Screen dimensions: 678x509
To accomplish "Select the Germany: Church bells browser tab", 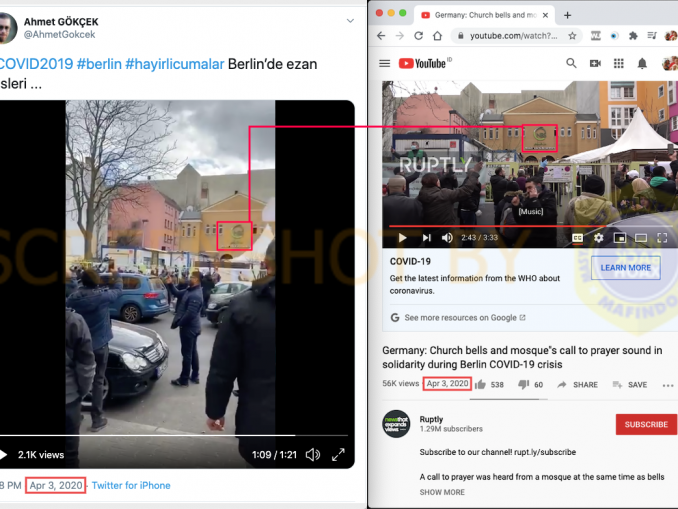I will pos(485,15).
